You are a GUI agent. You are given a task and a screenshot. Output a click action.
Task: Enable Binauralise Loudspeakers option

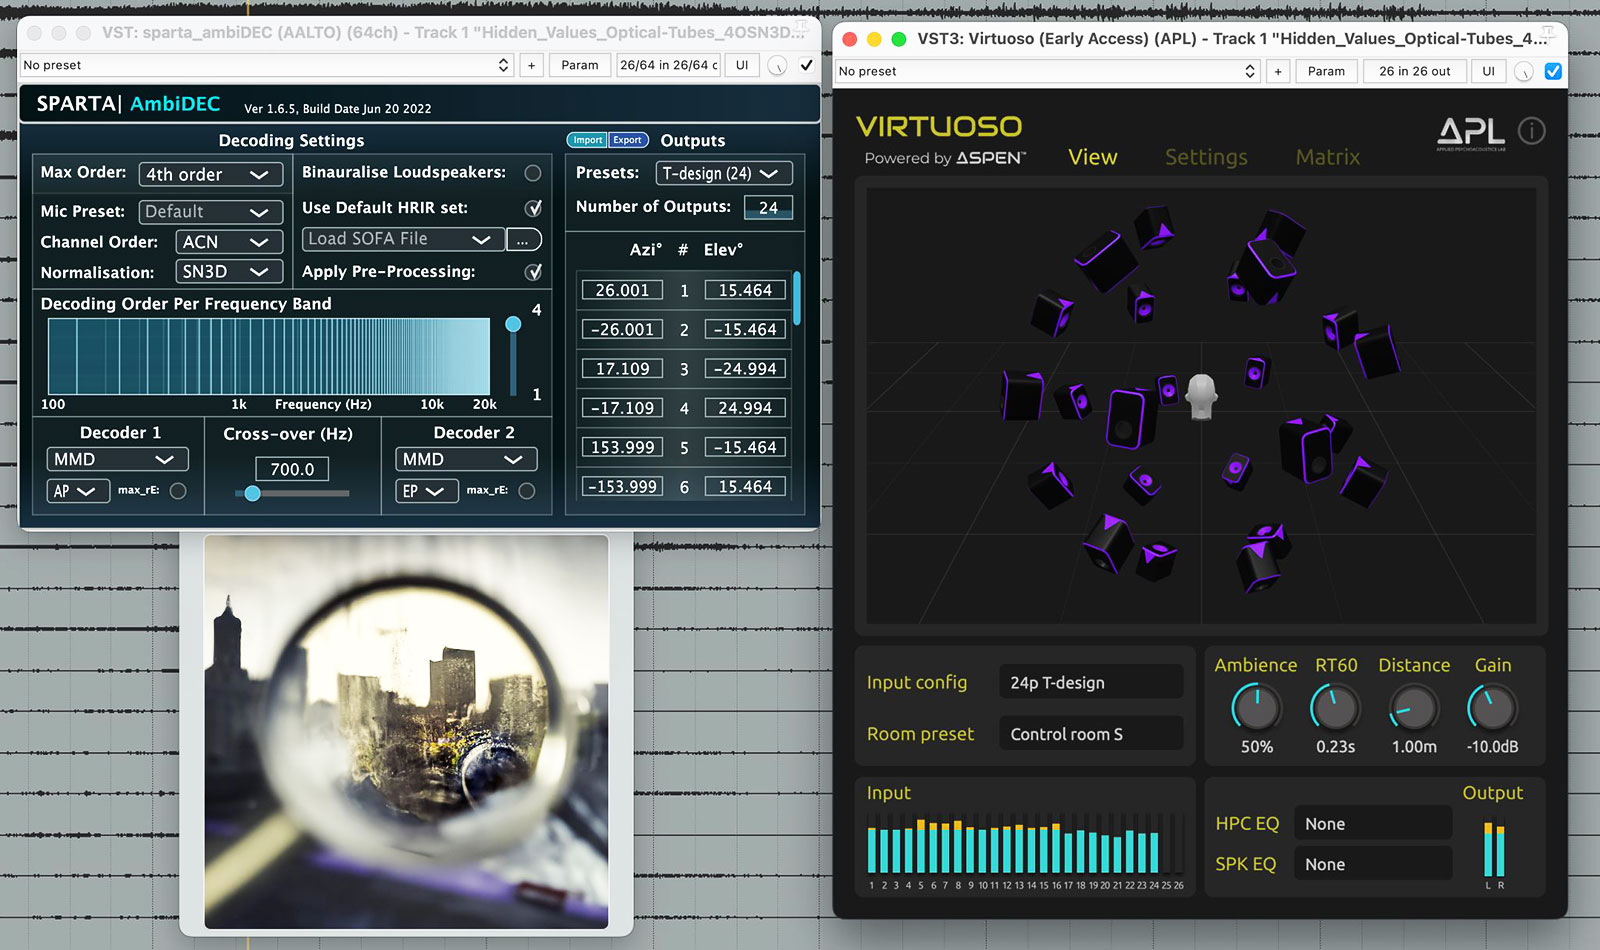(x=533, y=173)
